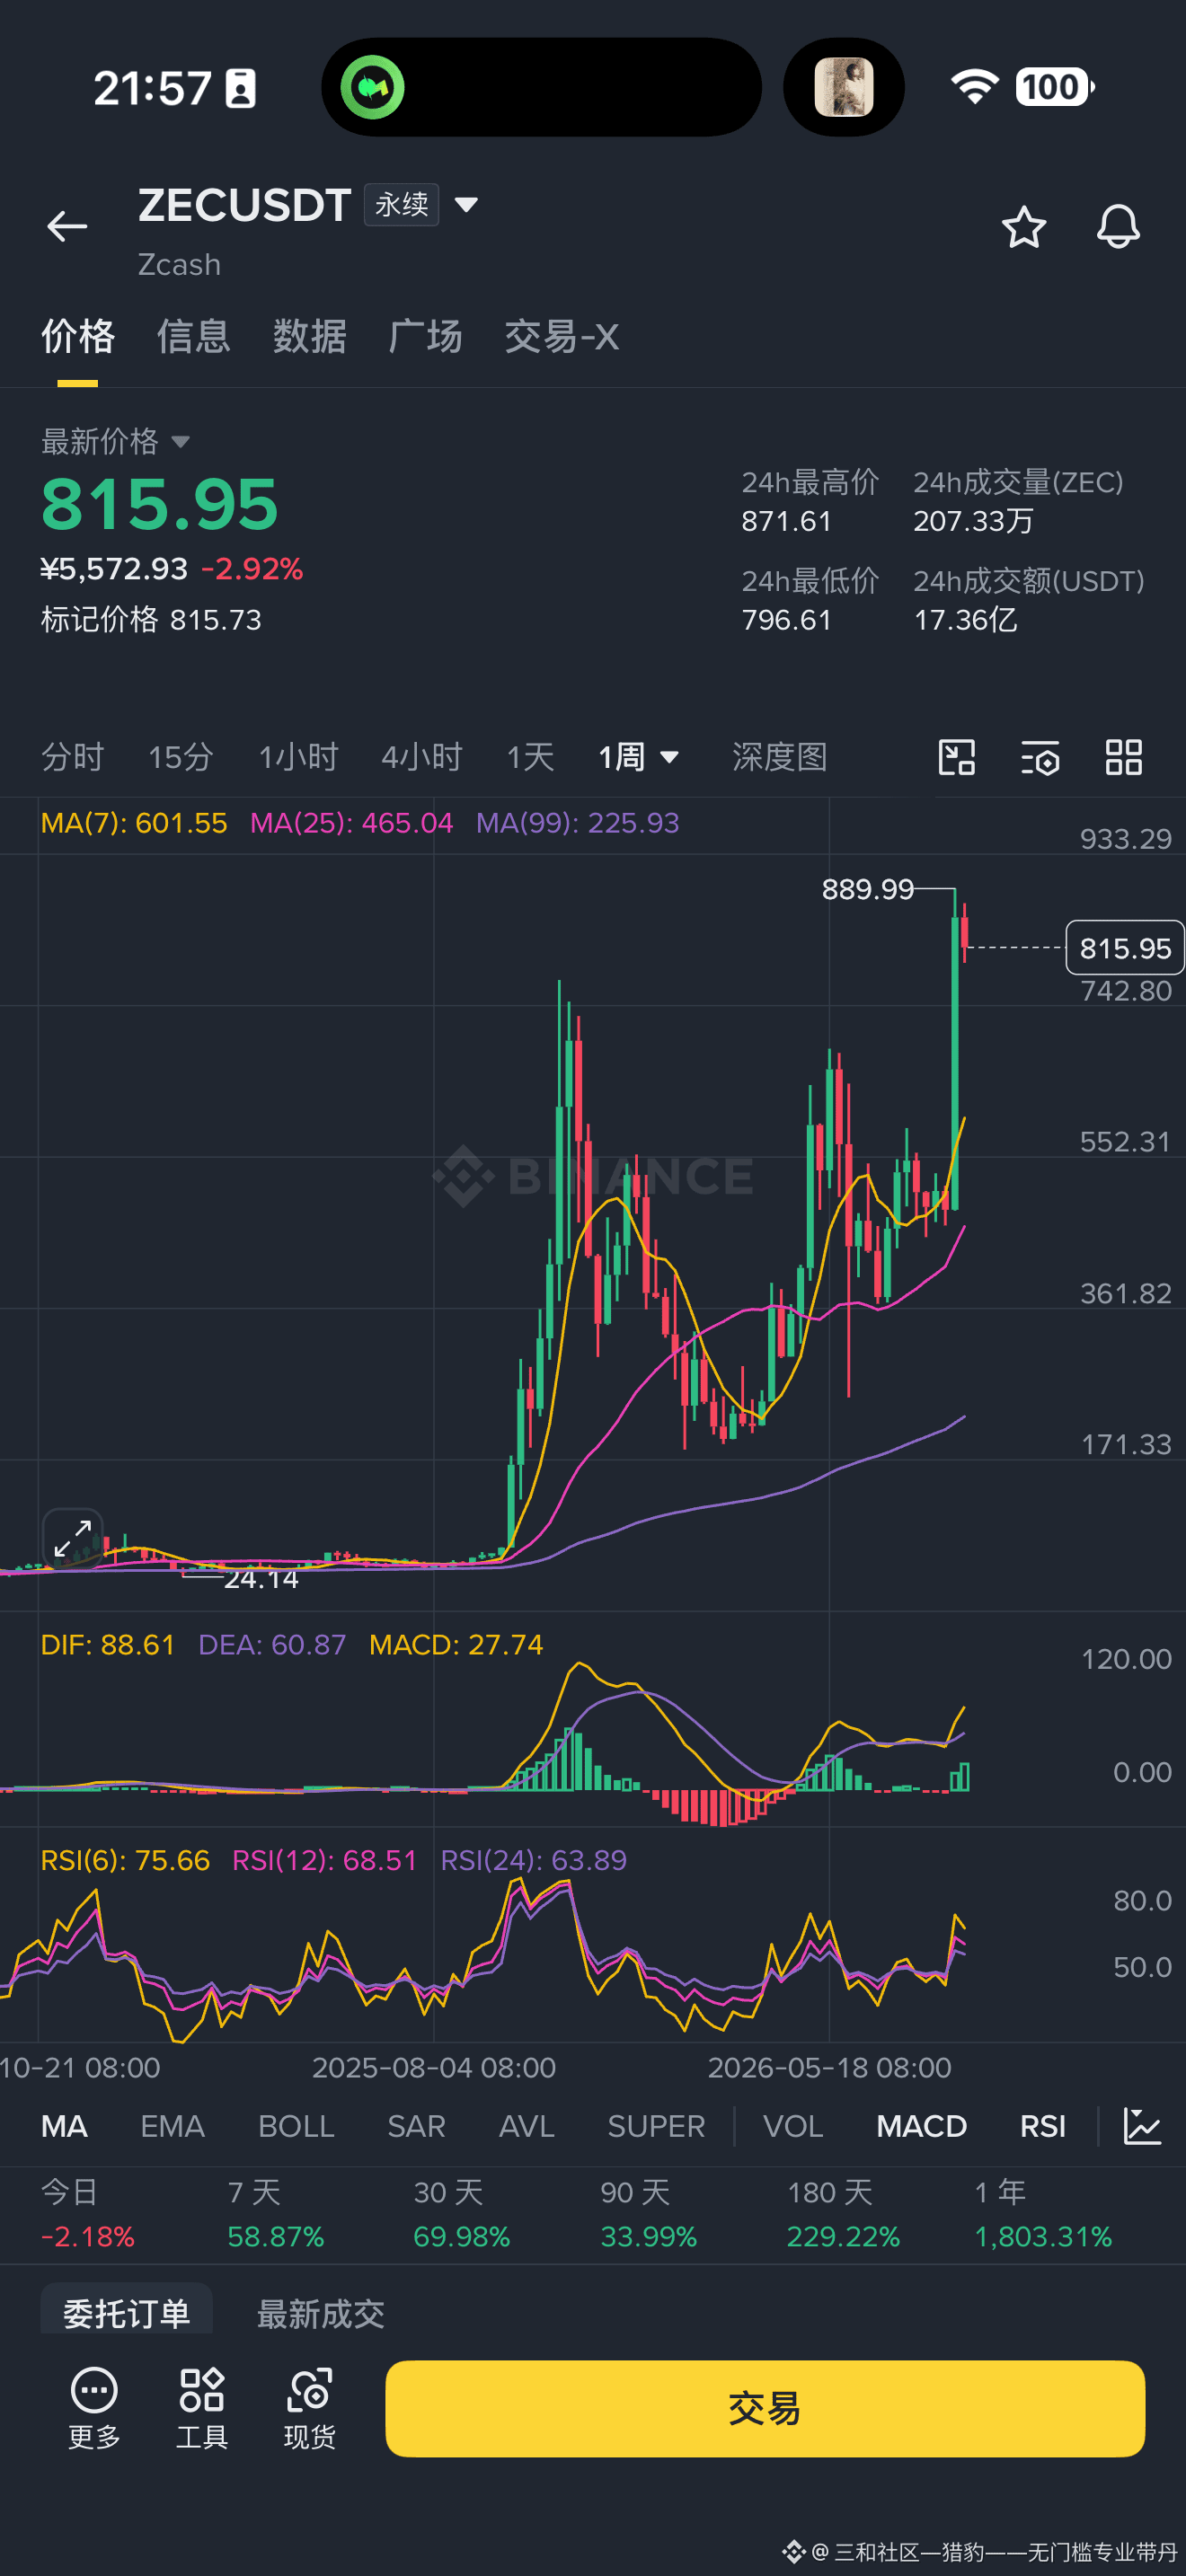Tap the green app icon in Dynamic Island

point(373,87)
